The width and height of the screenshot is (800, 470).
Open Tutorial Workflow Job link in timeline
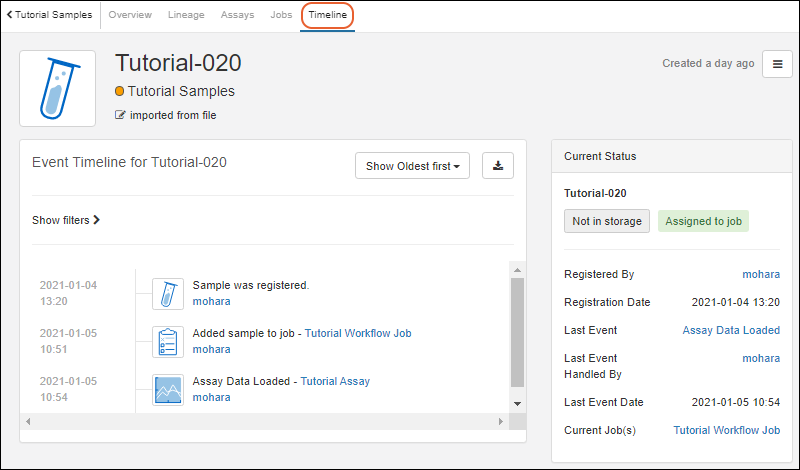tap(358, 333)
